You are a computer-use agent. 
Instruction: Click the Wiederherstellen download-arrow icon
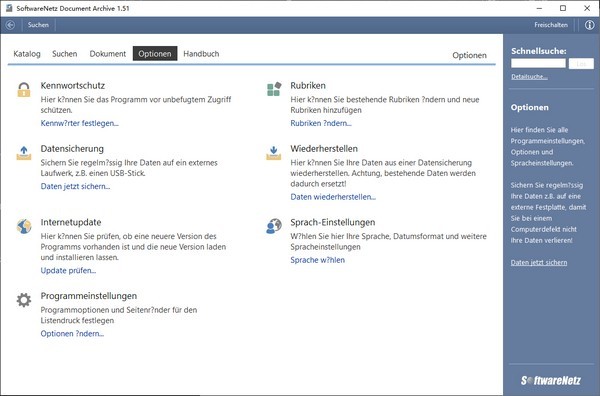click(274, 153)
